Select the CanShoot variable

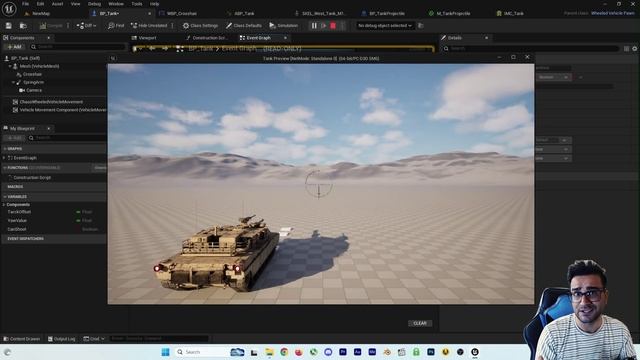tap(17, 229)
